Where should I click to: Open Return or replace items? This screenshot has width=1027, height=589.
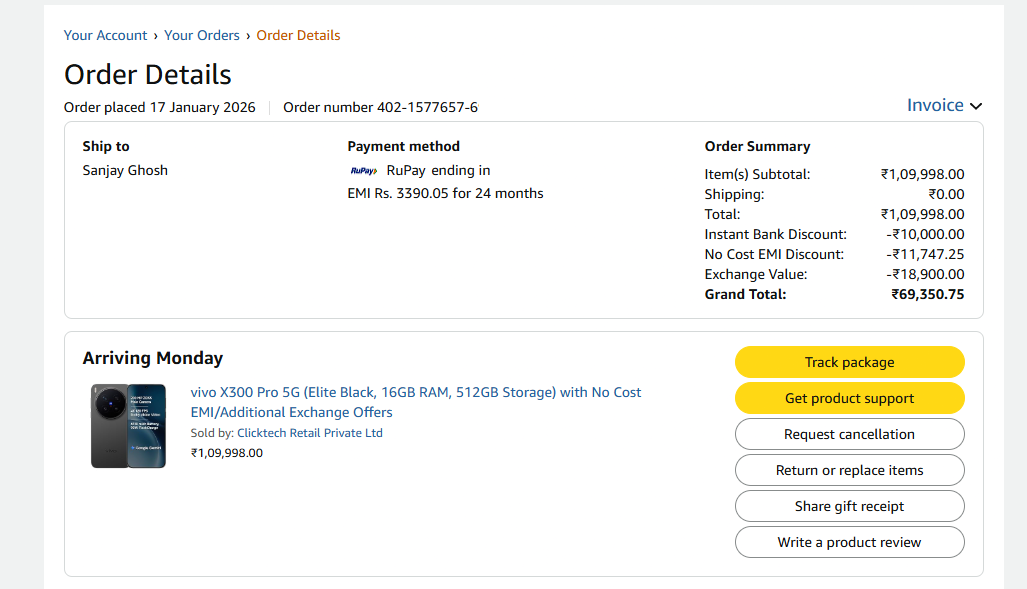(x=849, y=470)
